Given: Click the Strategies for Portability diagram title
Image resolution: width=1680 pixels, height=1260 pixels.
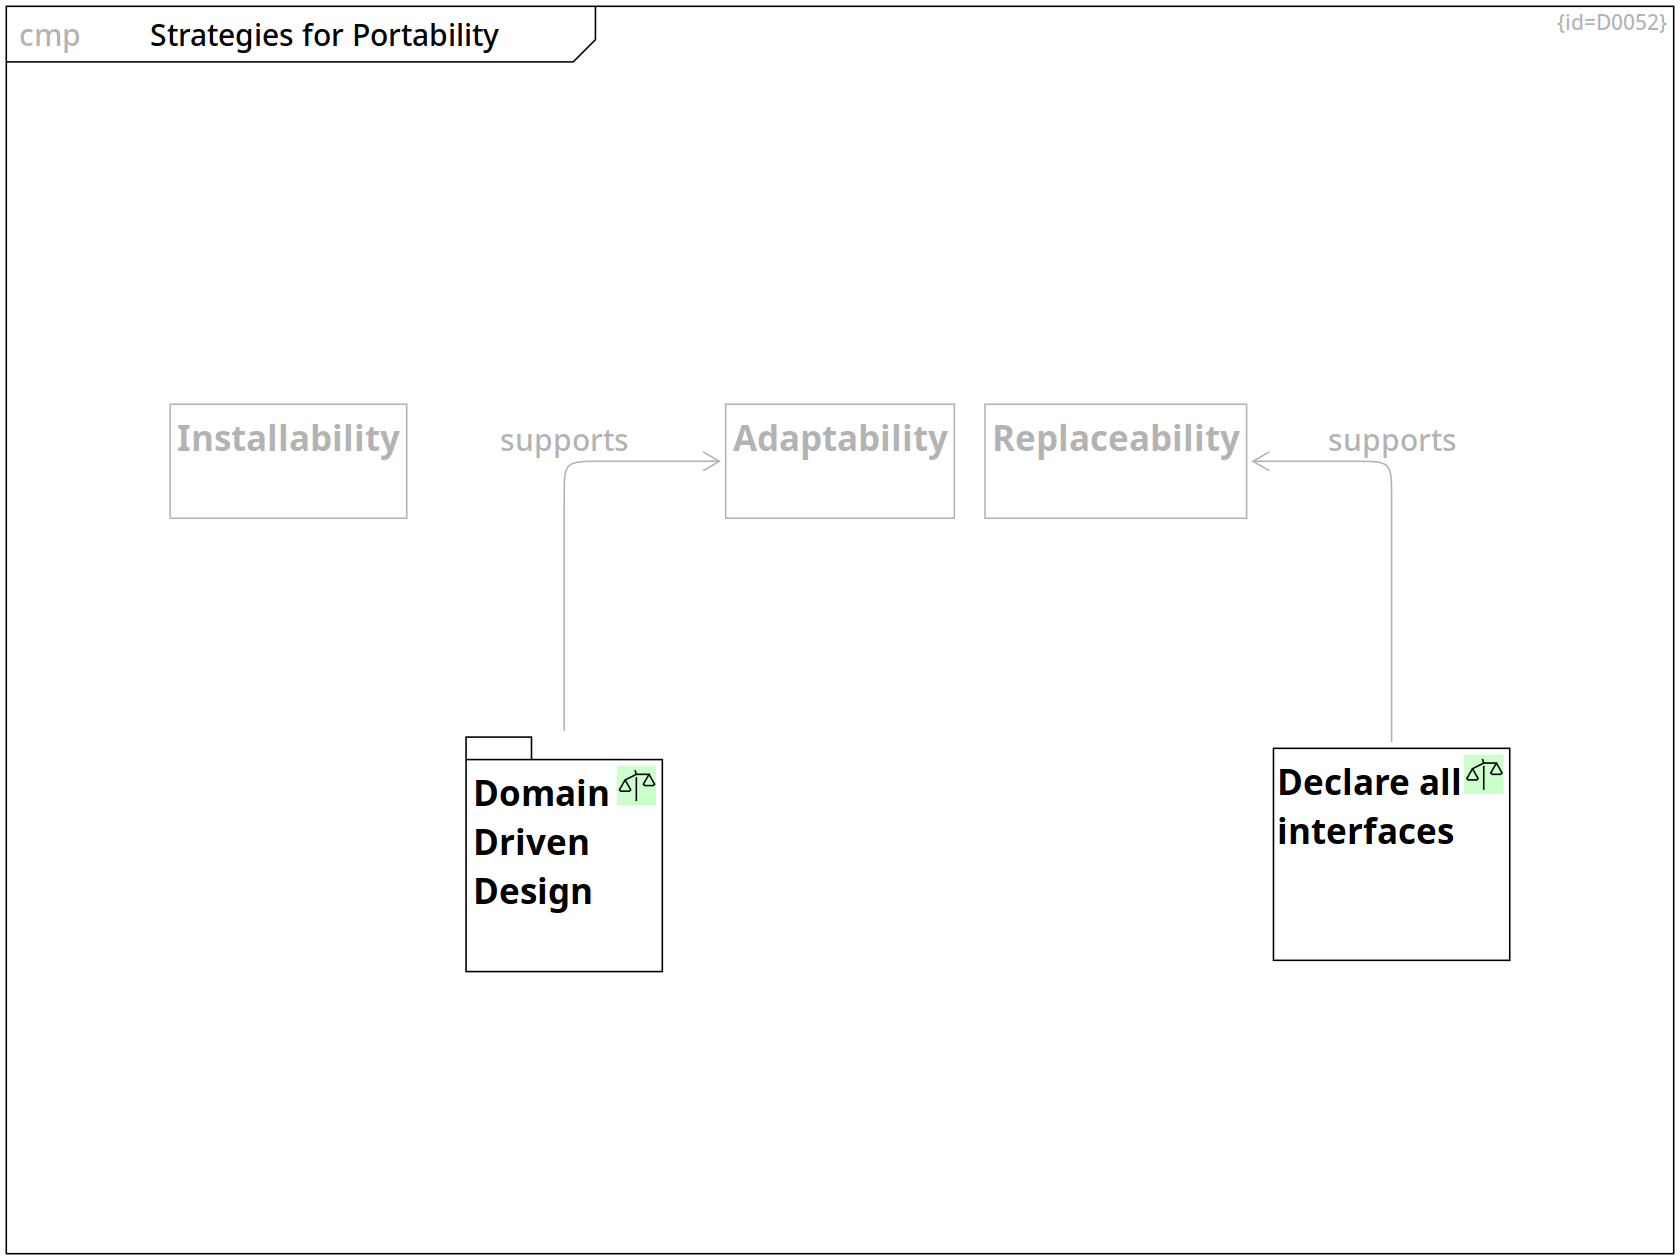Looking at the screenshot, I should tap(324, 35).
